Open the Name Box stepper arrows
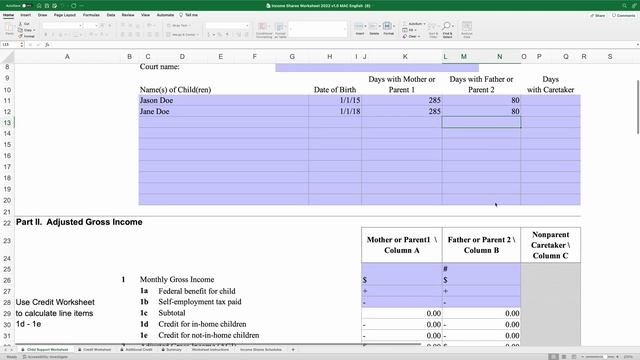Image resolution: width=640 pixels, height=360 pixels. click(x=22, y=44)
